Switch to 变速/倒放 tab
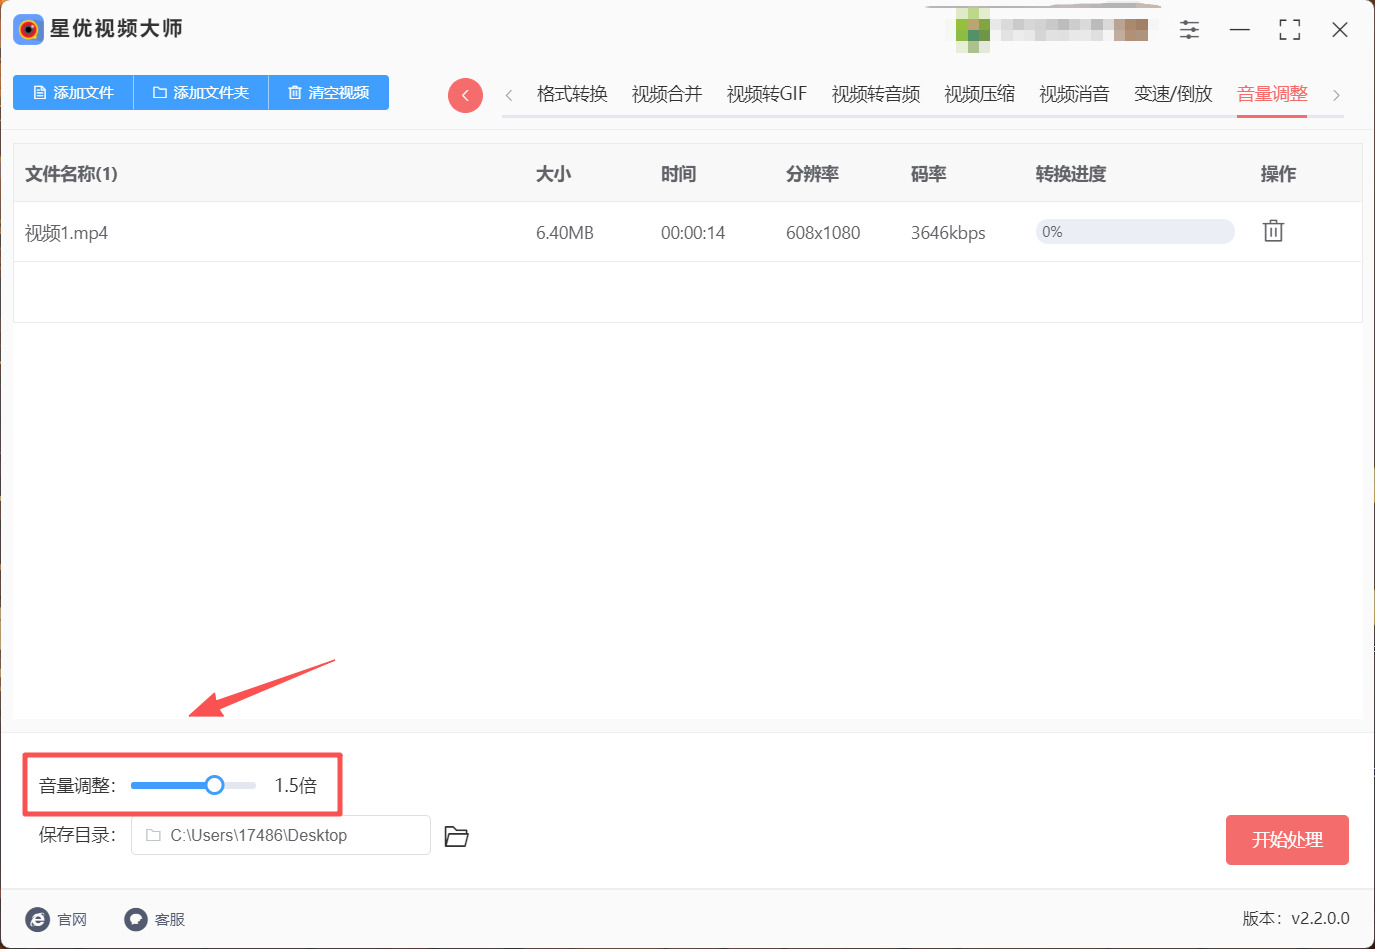Image resolution: width=1375 pixels, height=949 pixels. [x=1173, y=94]
